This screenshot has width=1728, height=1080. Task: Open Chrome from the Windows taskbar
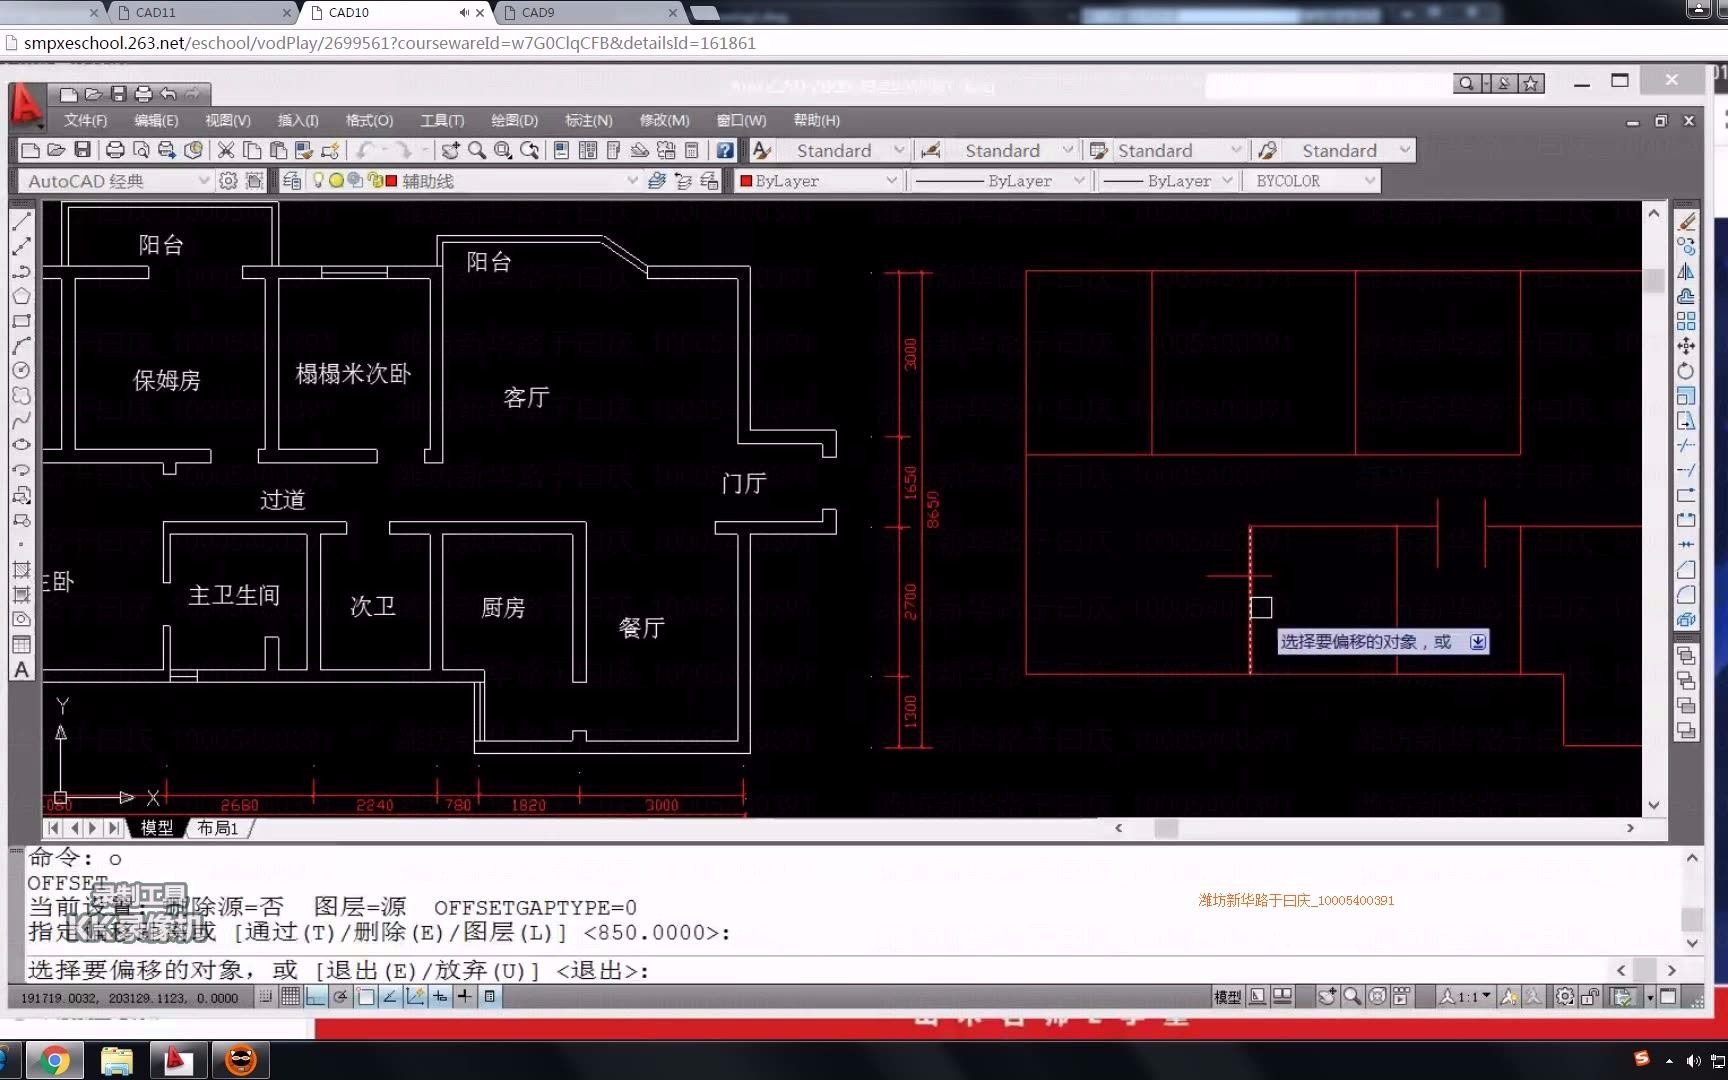pyautogui.click(x=55, y=1060)
